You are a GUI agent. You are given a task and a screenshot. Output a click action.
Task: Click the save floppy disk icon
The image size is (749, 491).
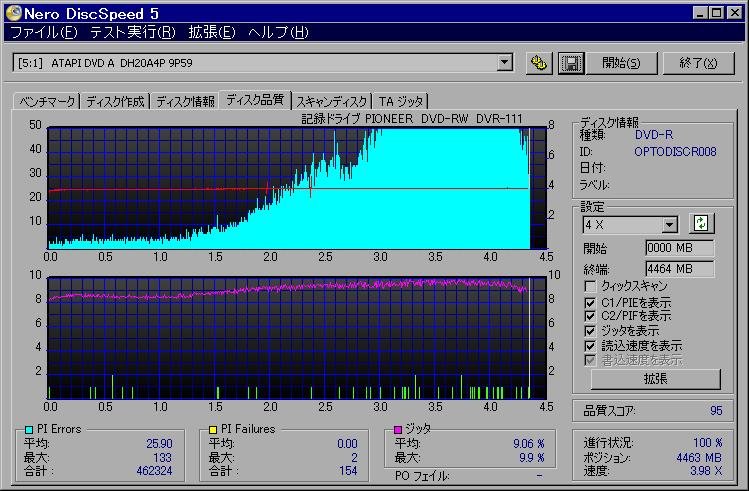point(571,63)
